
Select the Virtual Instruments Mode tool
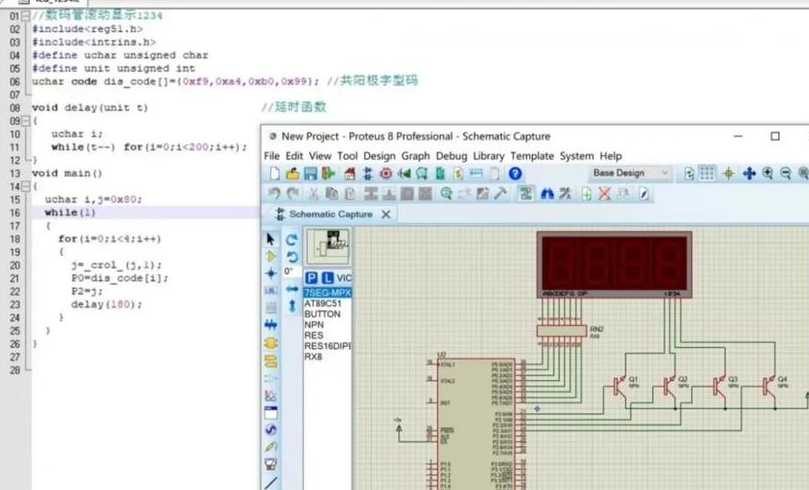pyautogui.click(x=271, y=464)
